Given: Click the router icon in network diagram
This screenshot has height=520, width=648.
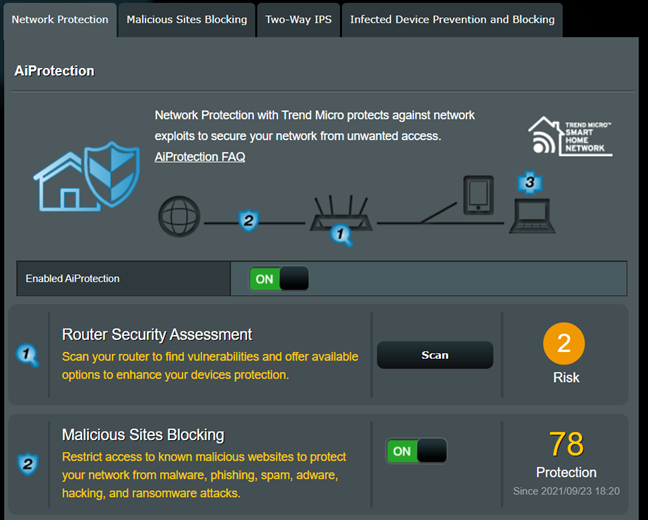Looking at the screenshot, I should [341, 214].
